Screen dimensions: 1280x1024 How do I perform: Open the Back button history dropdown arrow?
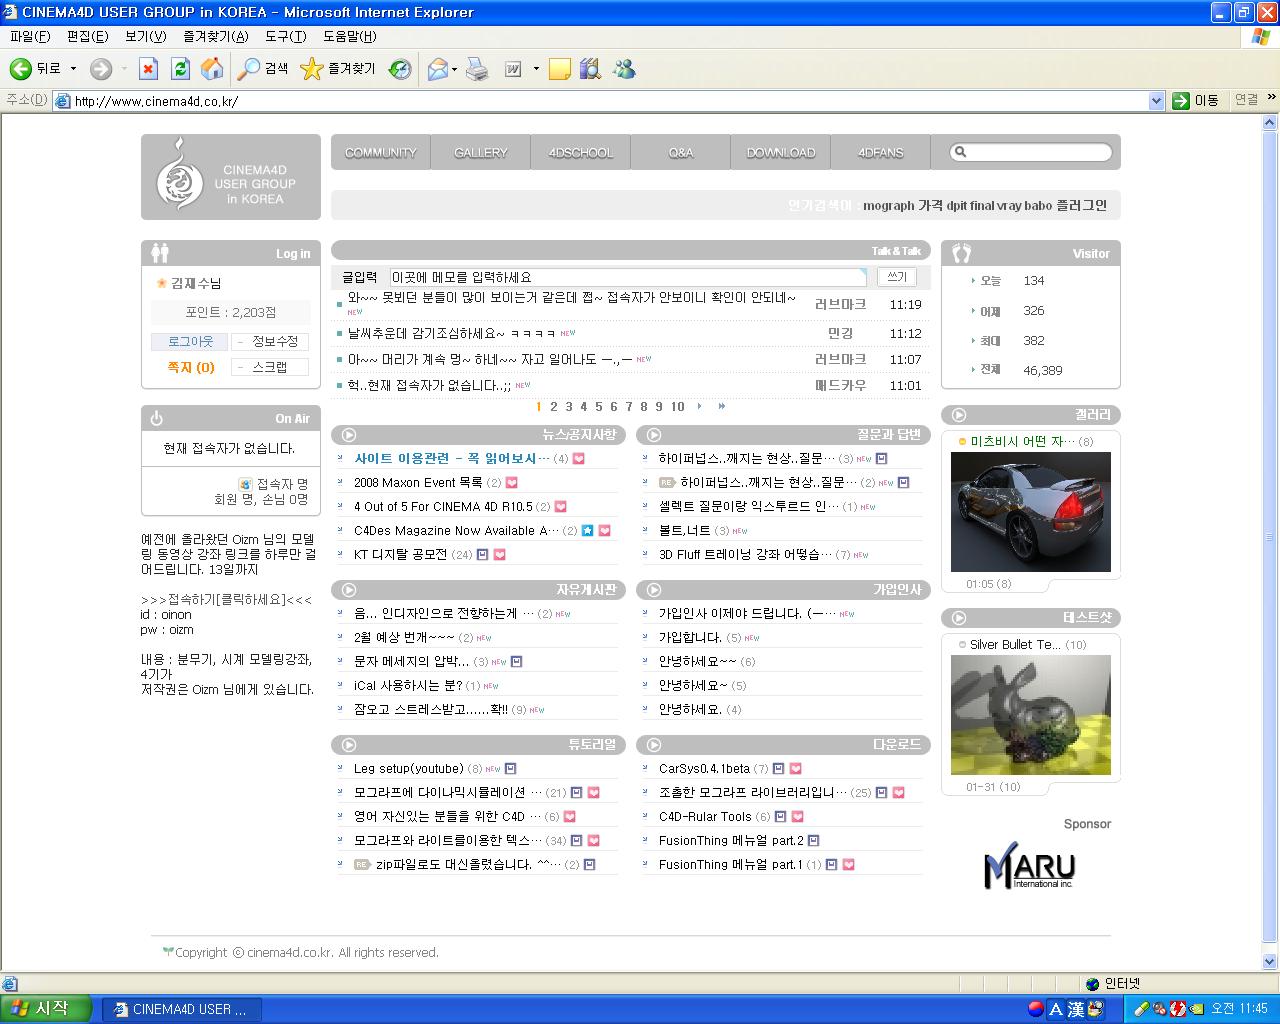(x=73, y=69)
